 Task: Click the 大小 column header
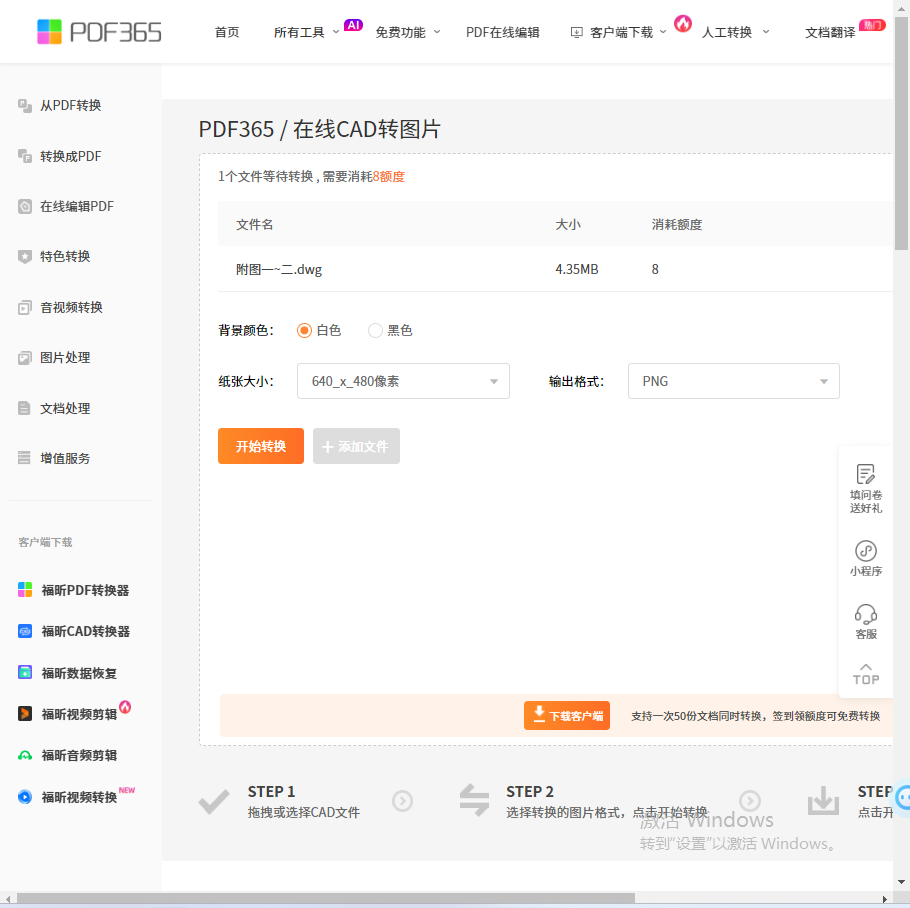(x=568, y=225)
